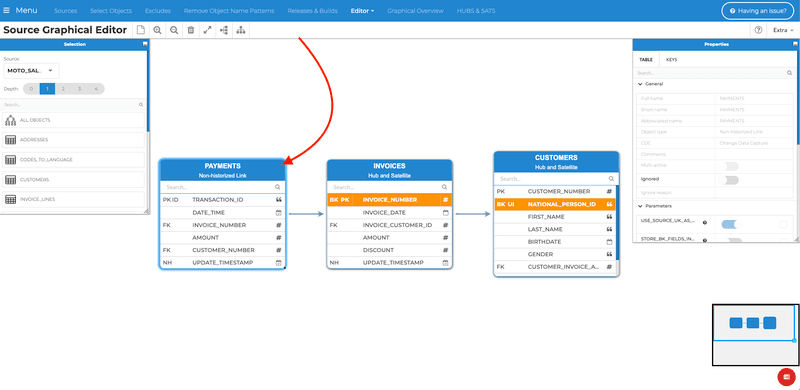Screen dimensions: 800x390
Task: Switch to the KEYS tab
Action: [x=671, y=60]
